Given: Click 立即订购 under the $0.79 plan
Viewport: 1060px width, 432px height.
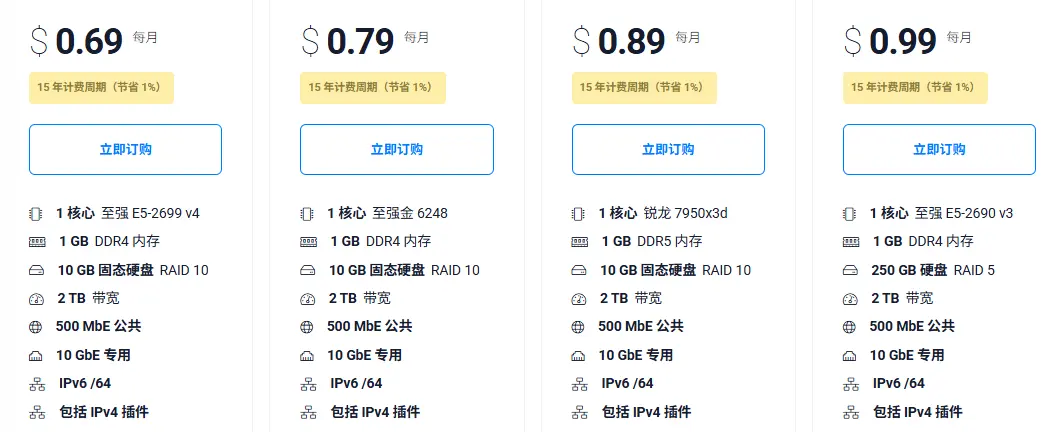Looking at the screenshot, I should (397, 149).
